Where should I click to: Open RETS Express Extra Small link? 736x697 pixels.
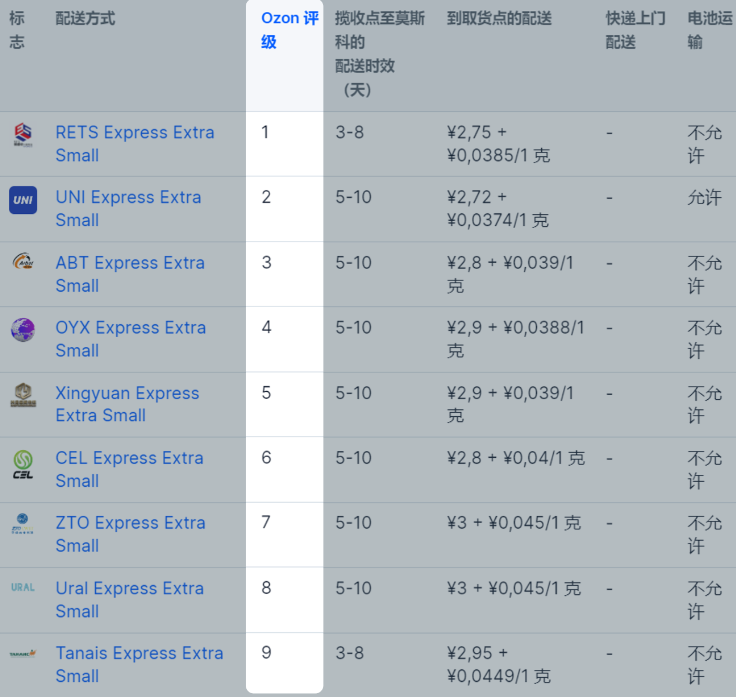coord(135,144)
